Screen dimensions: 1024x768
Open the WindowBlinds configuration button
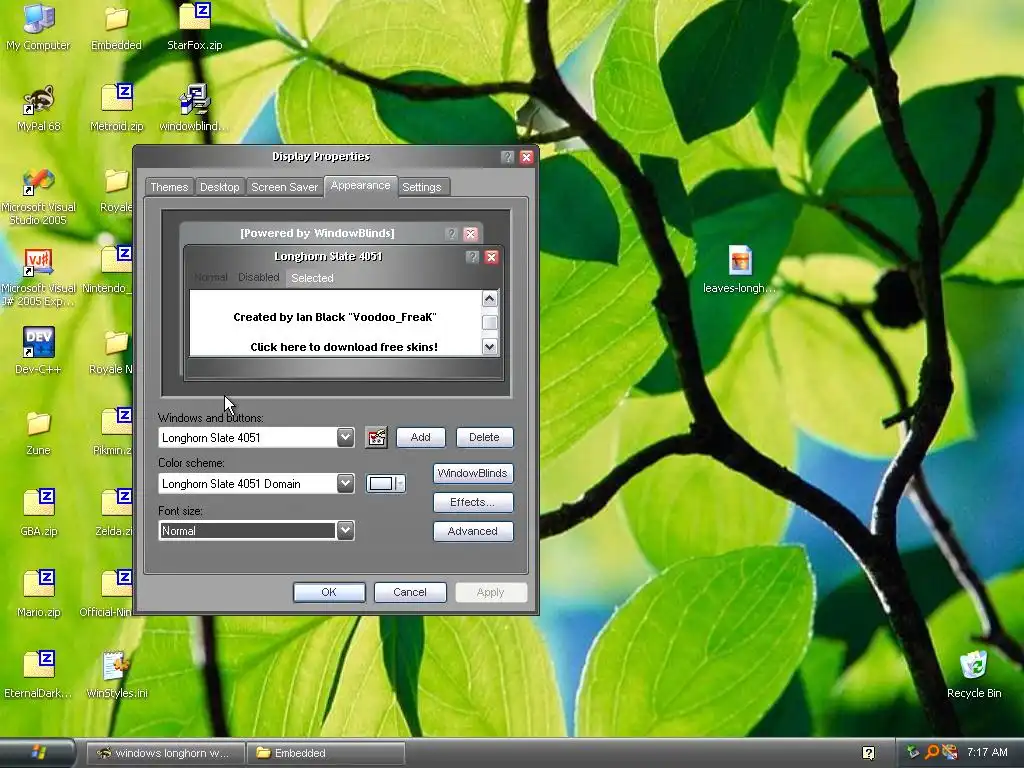click(473, 473)
